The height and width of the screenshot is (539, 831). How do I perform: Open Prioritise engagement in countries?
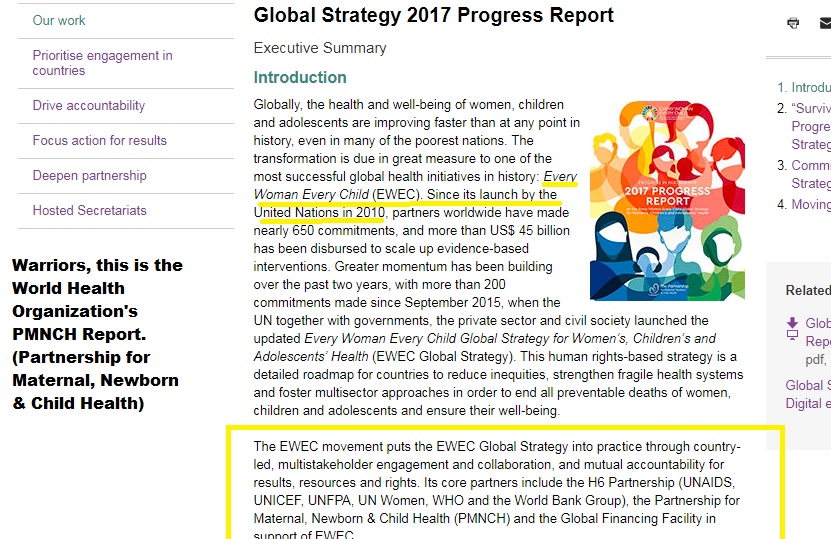click(102, 63)
